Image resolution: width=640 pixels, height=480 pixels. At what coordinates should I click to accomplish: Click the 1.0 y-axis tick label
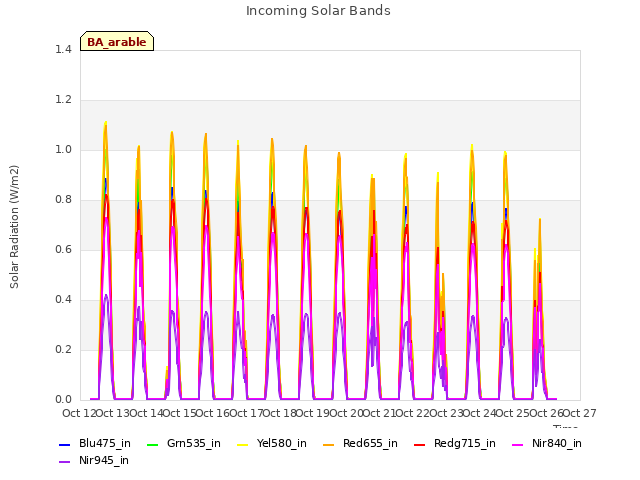point(63,149)
